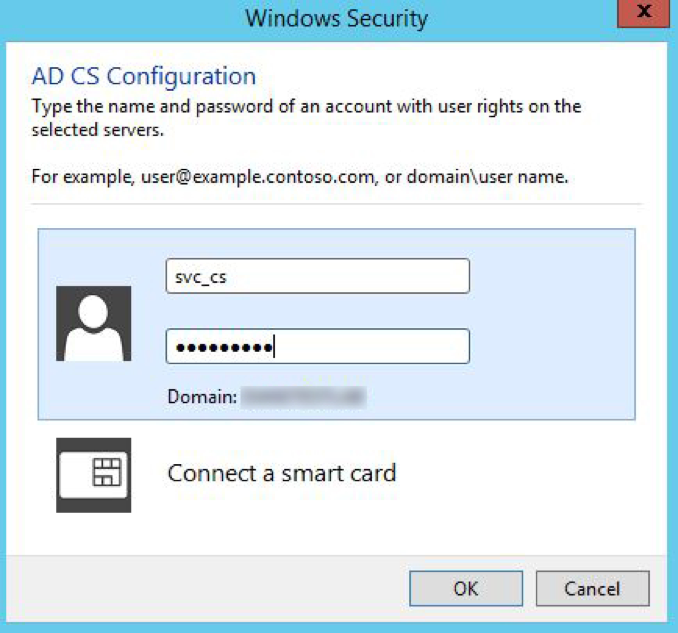Focus the password field with dots
Viewport: 678px width, 633px height.
click(317, 346)
